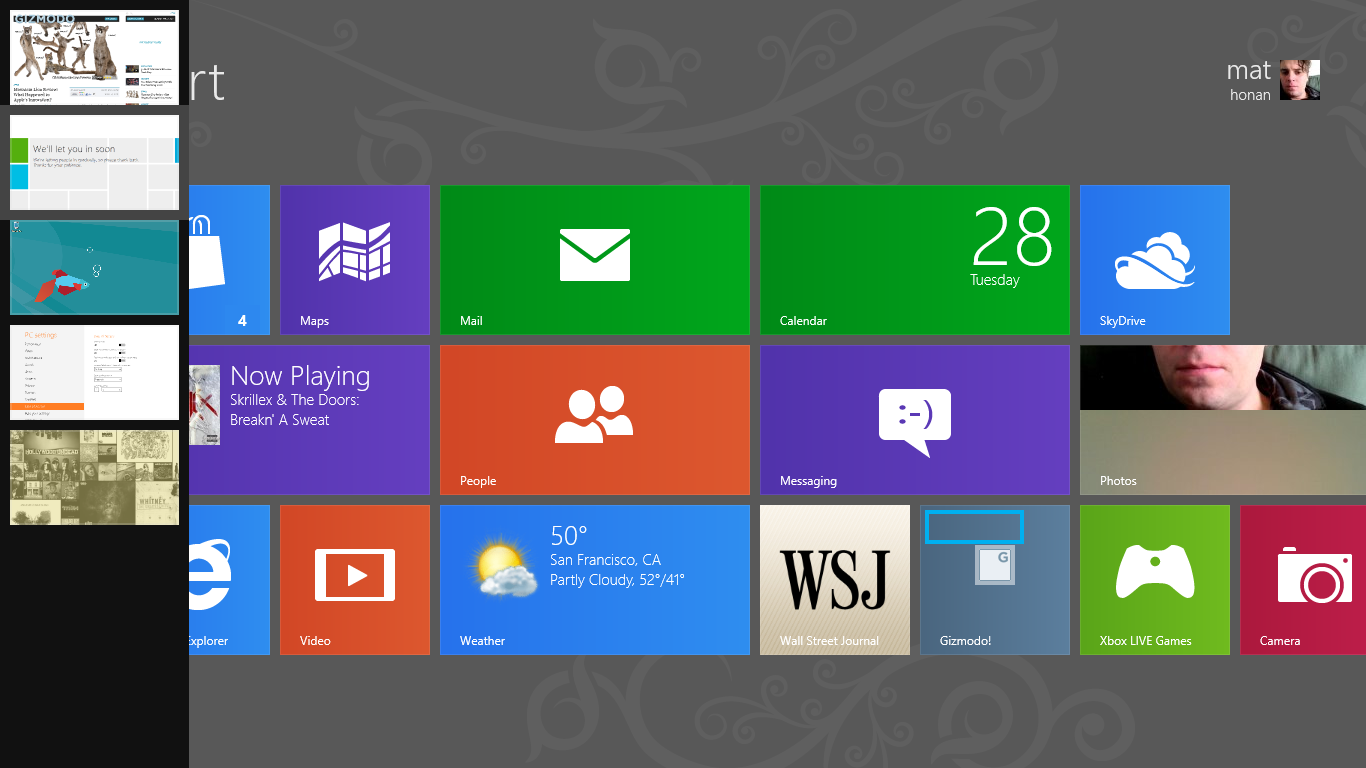Click the 50° temperature reading
This screenshot has height=768, width=1366.
click(569, 535)
